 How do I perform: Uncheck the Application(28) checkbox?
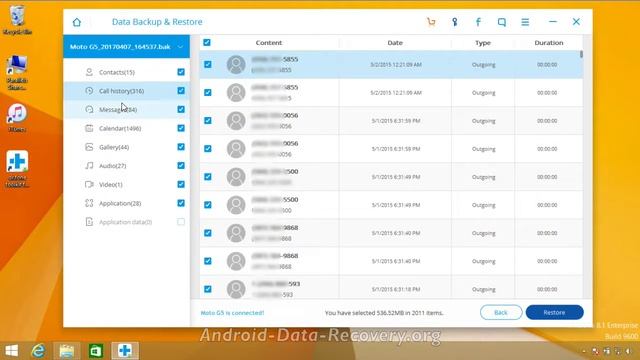coord(181,203)
